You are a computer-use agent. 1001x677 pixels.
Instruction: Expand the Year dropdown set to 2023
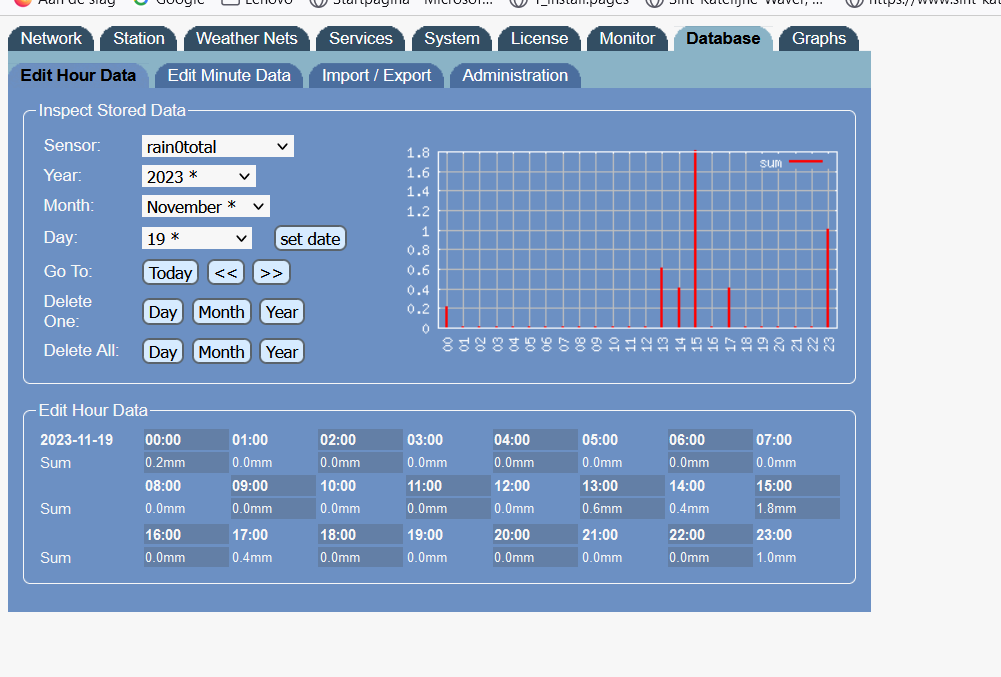pyautogui.click(x=198, y=177)
